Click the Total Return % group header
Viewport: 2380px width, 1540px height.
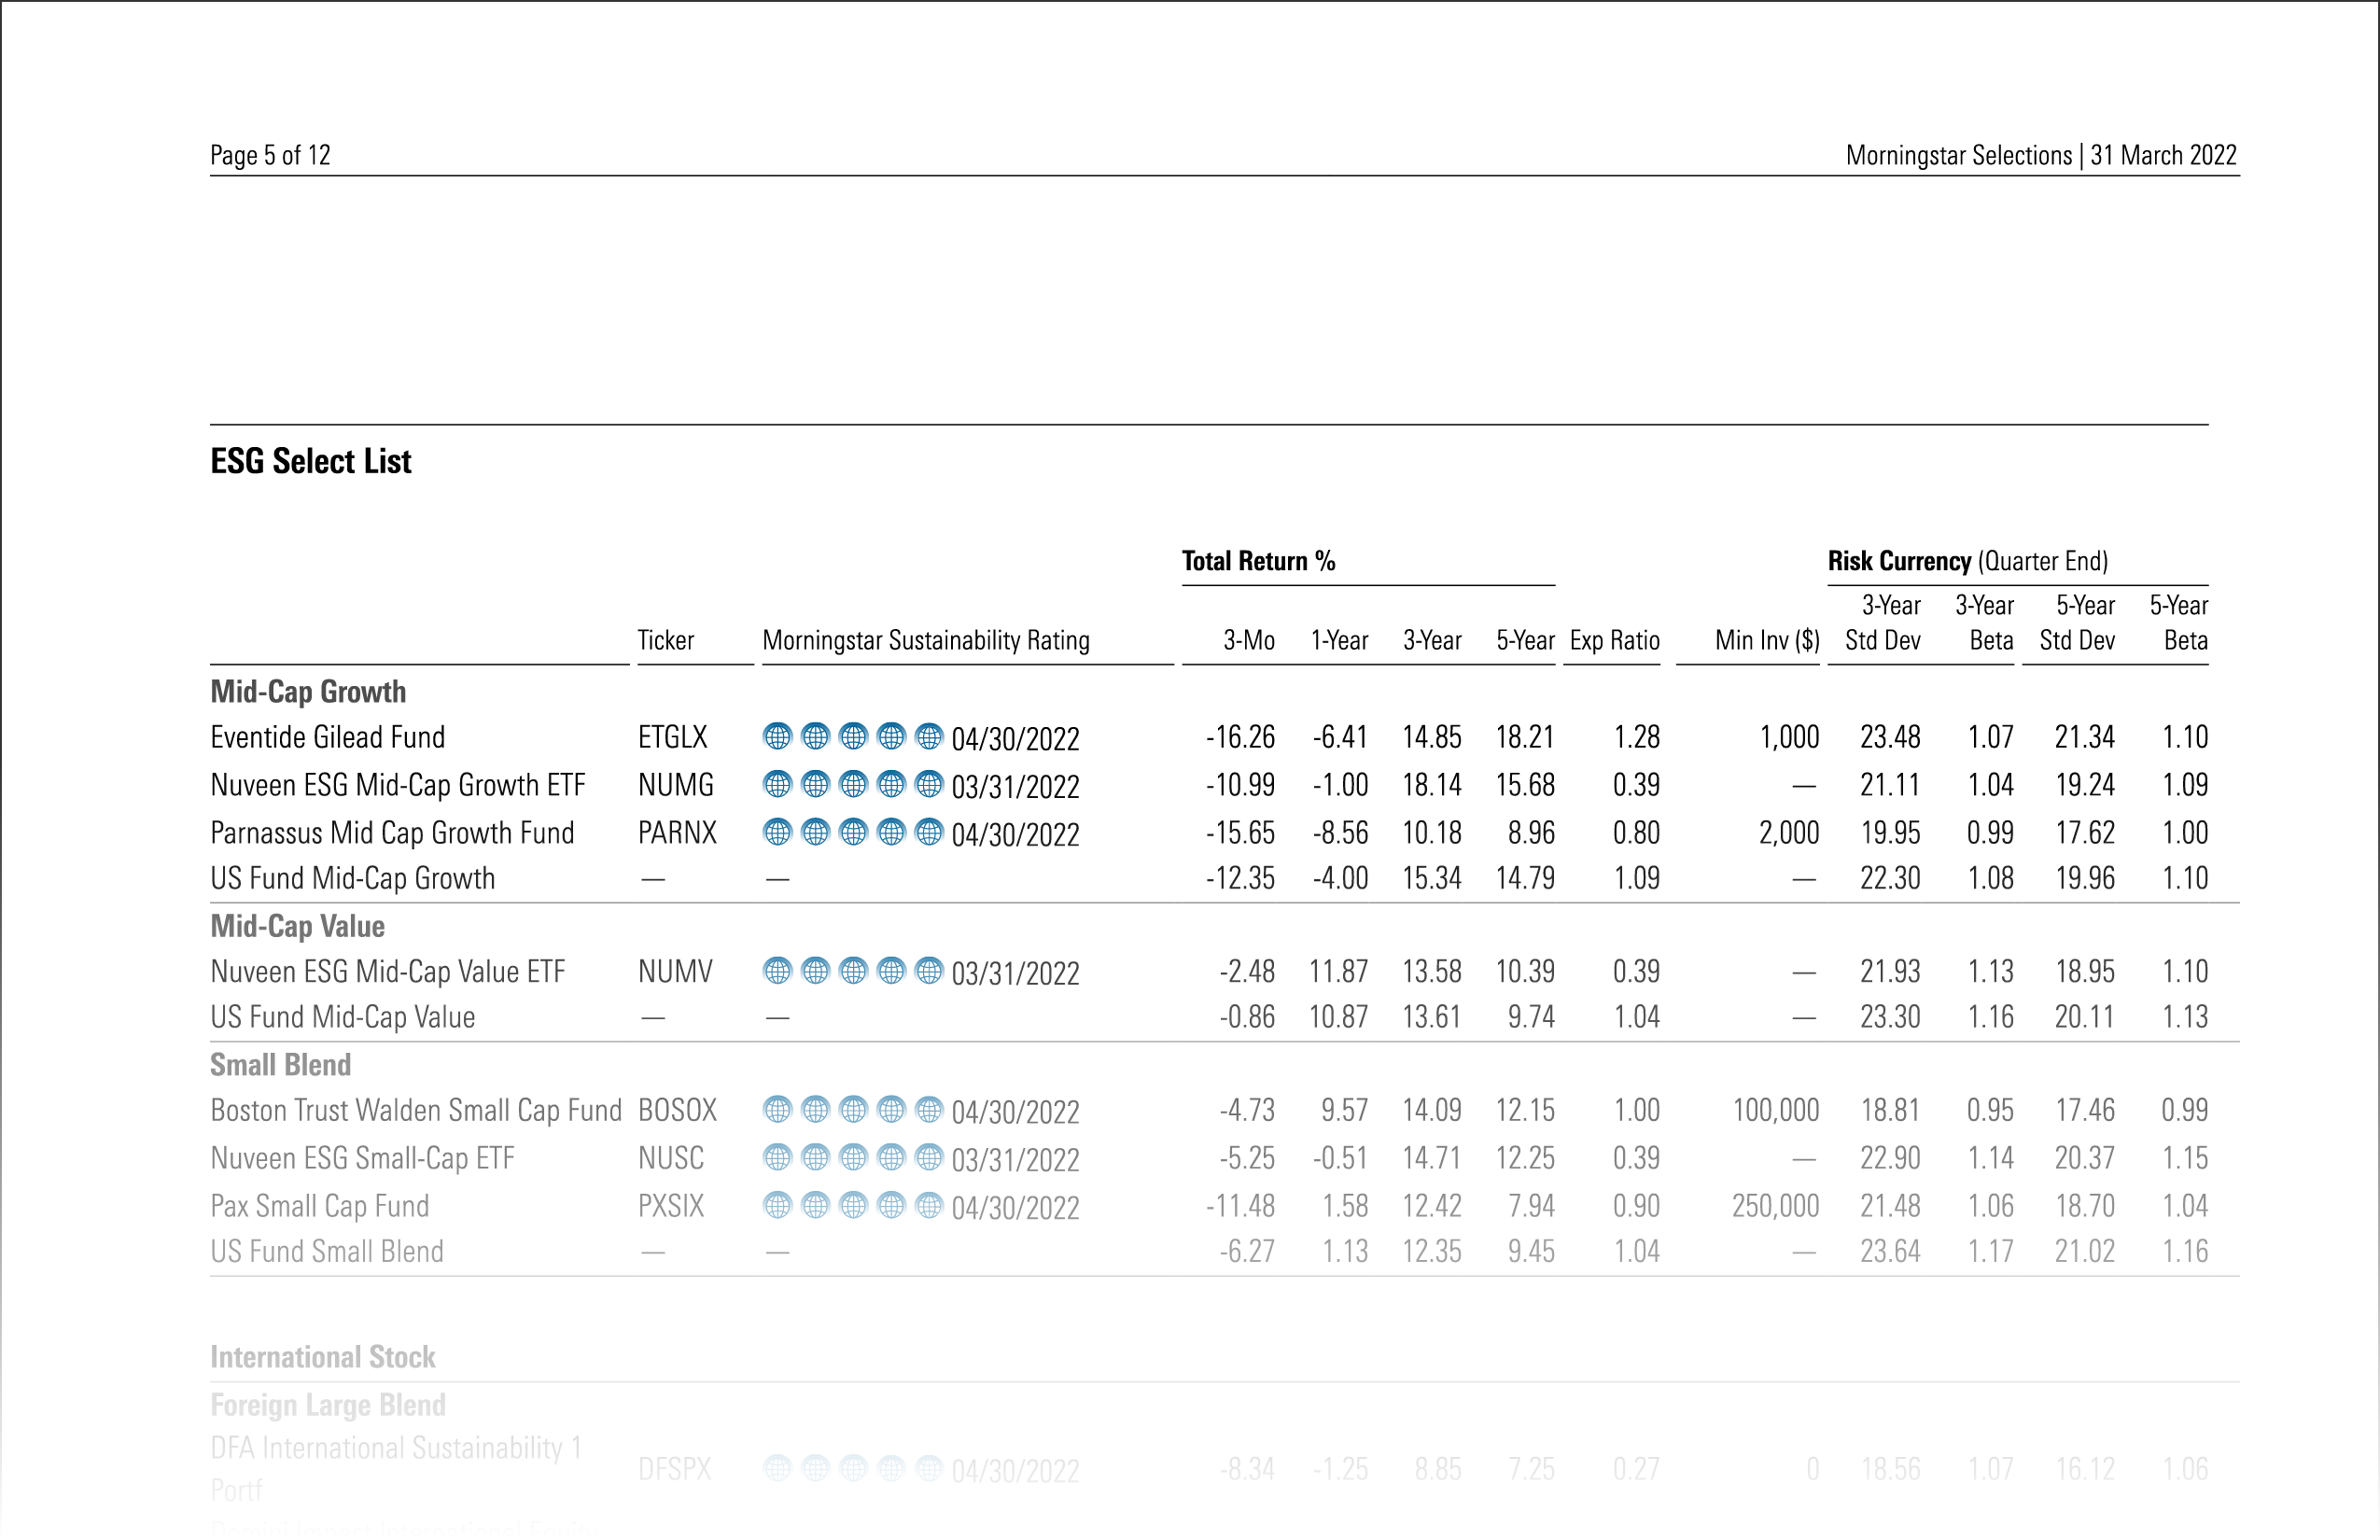pyautogui.click(x=1258, y=561)
